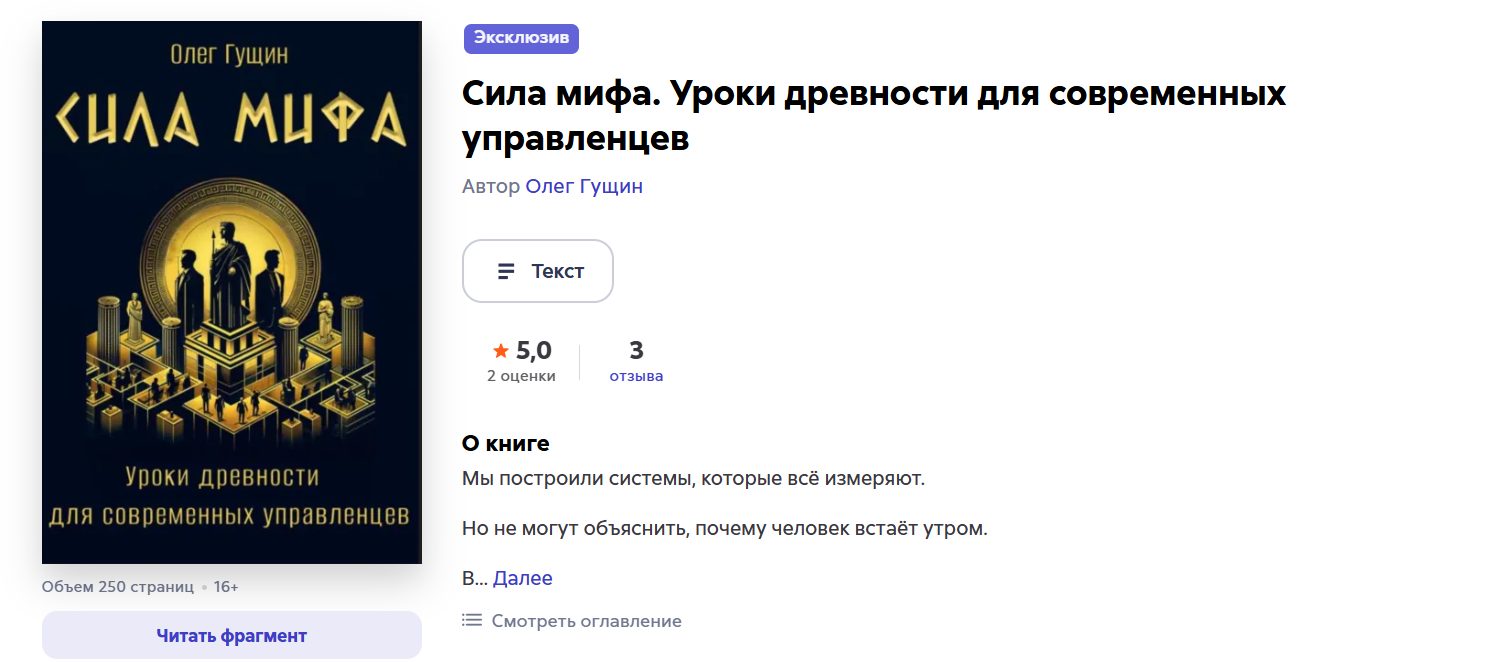Click the Читать фрагмент button
1497x662 pixels.
[231, 634]
